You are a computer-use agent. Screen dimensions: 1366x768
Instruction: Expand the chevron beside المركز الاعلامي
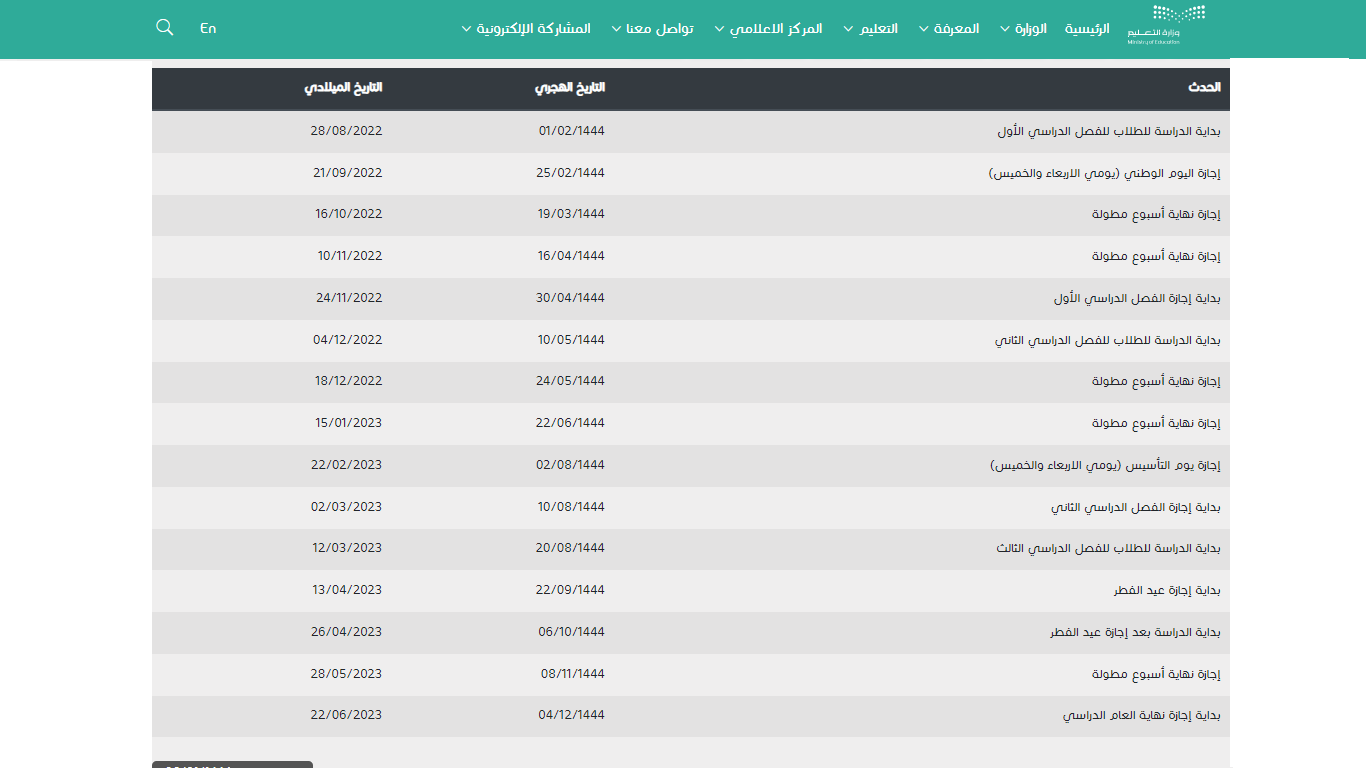pyautogui.click(x=718, y=29)
